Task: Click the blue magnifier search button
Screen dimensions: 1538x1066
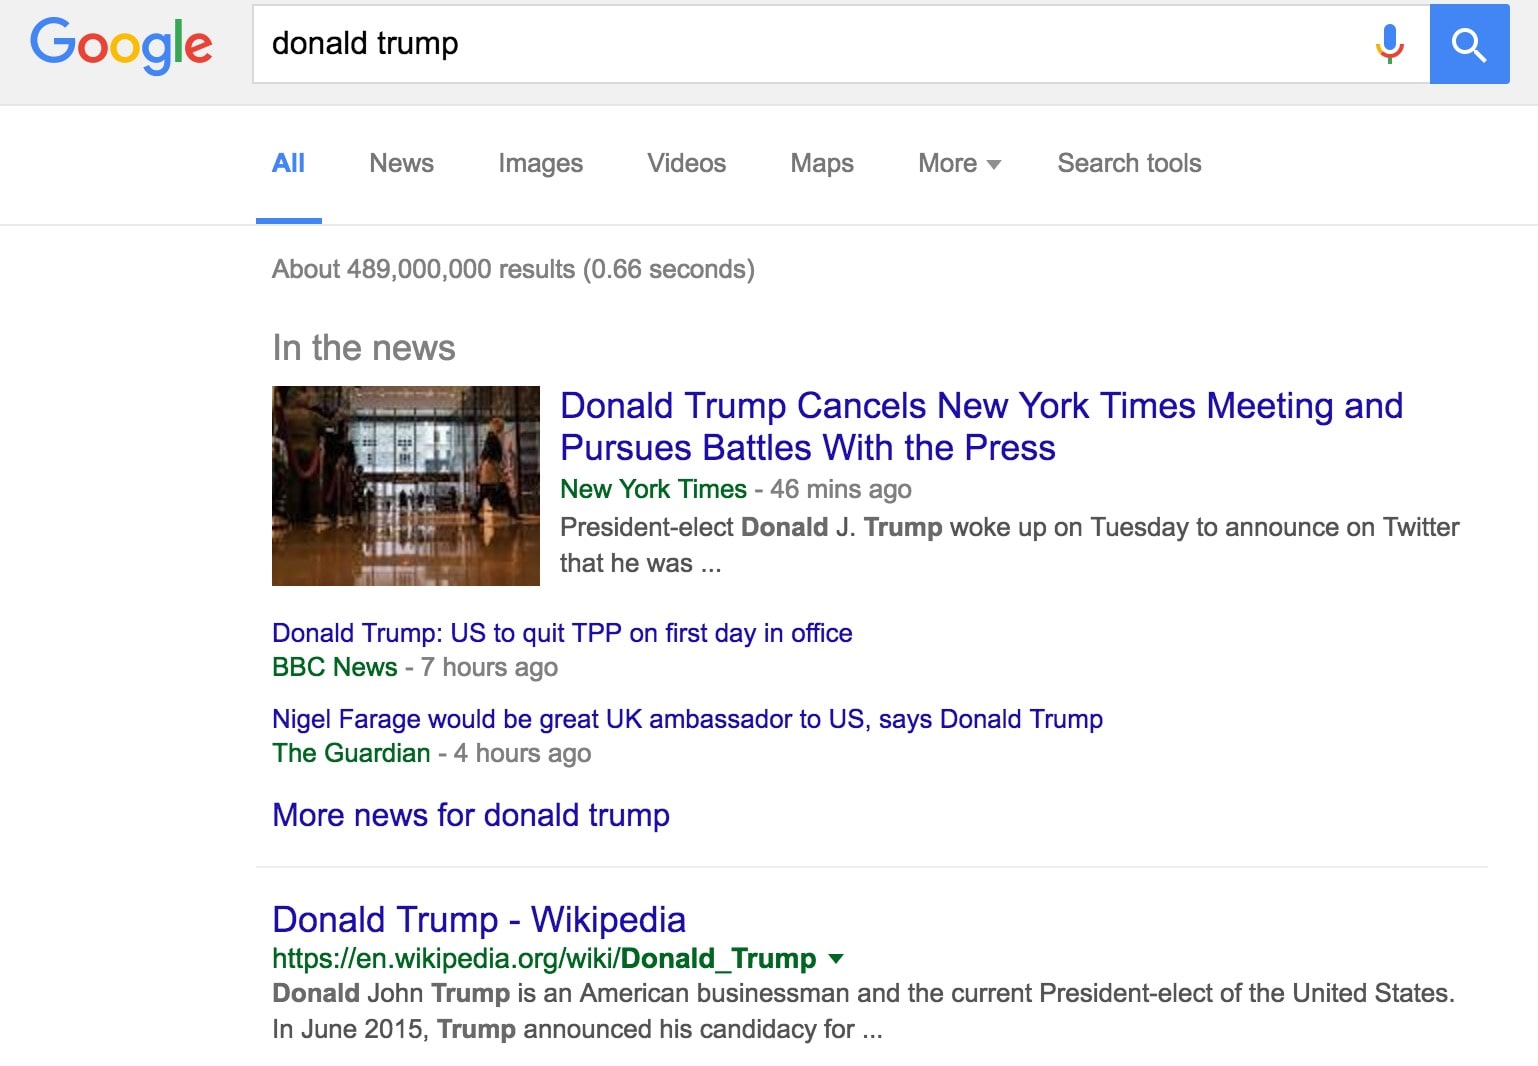Action: click(1469, 44)
